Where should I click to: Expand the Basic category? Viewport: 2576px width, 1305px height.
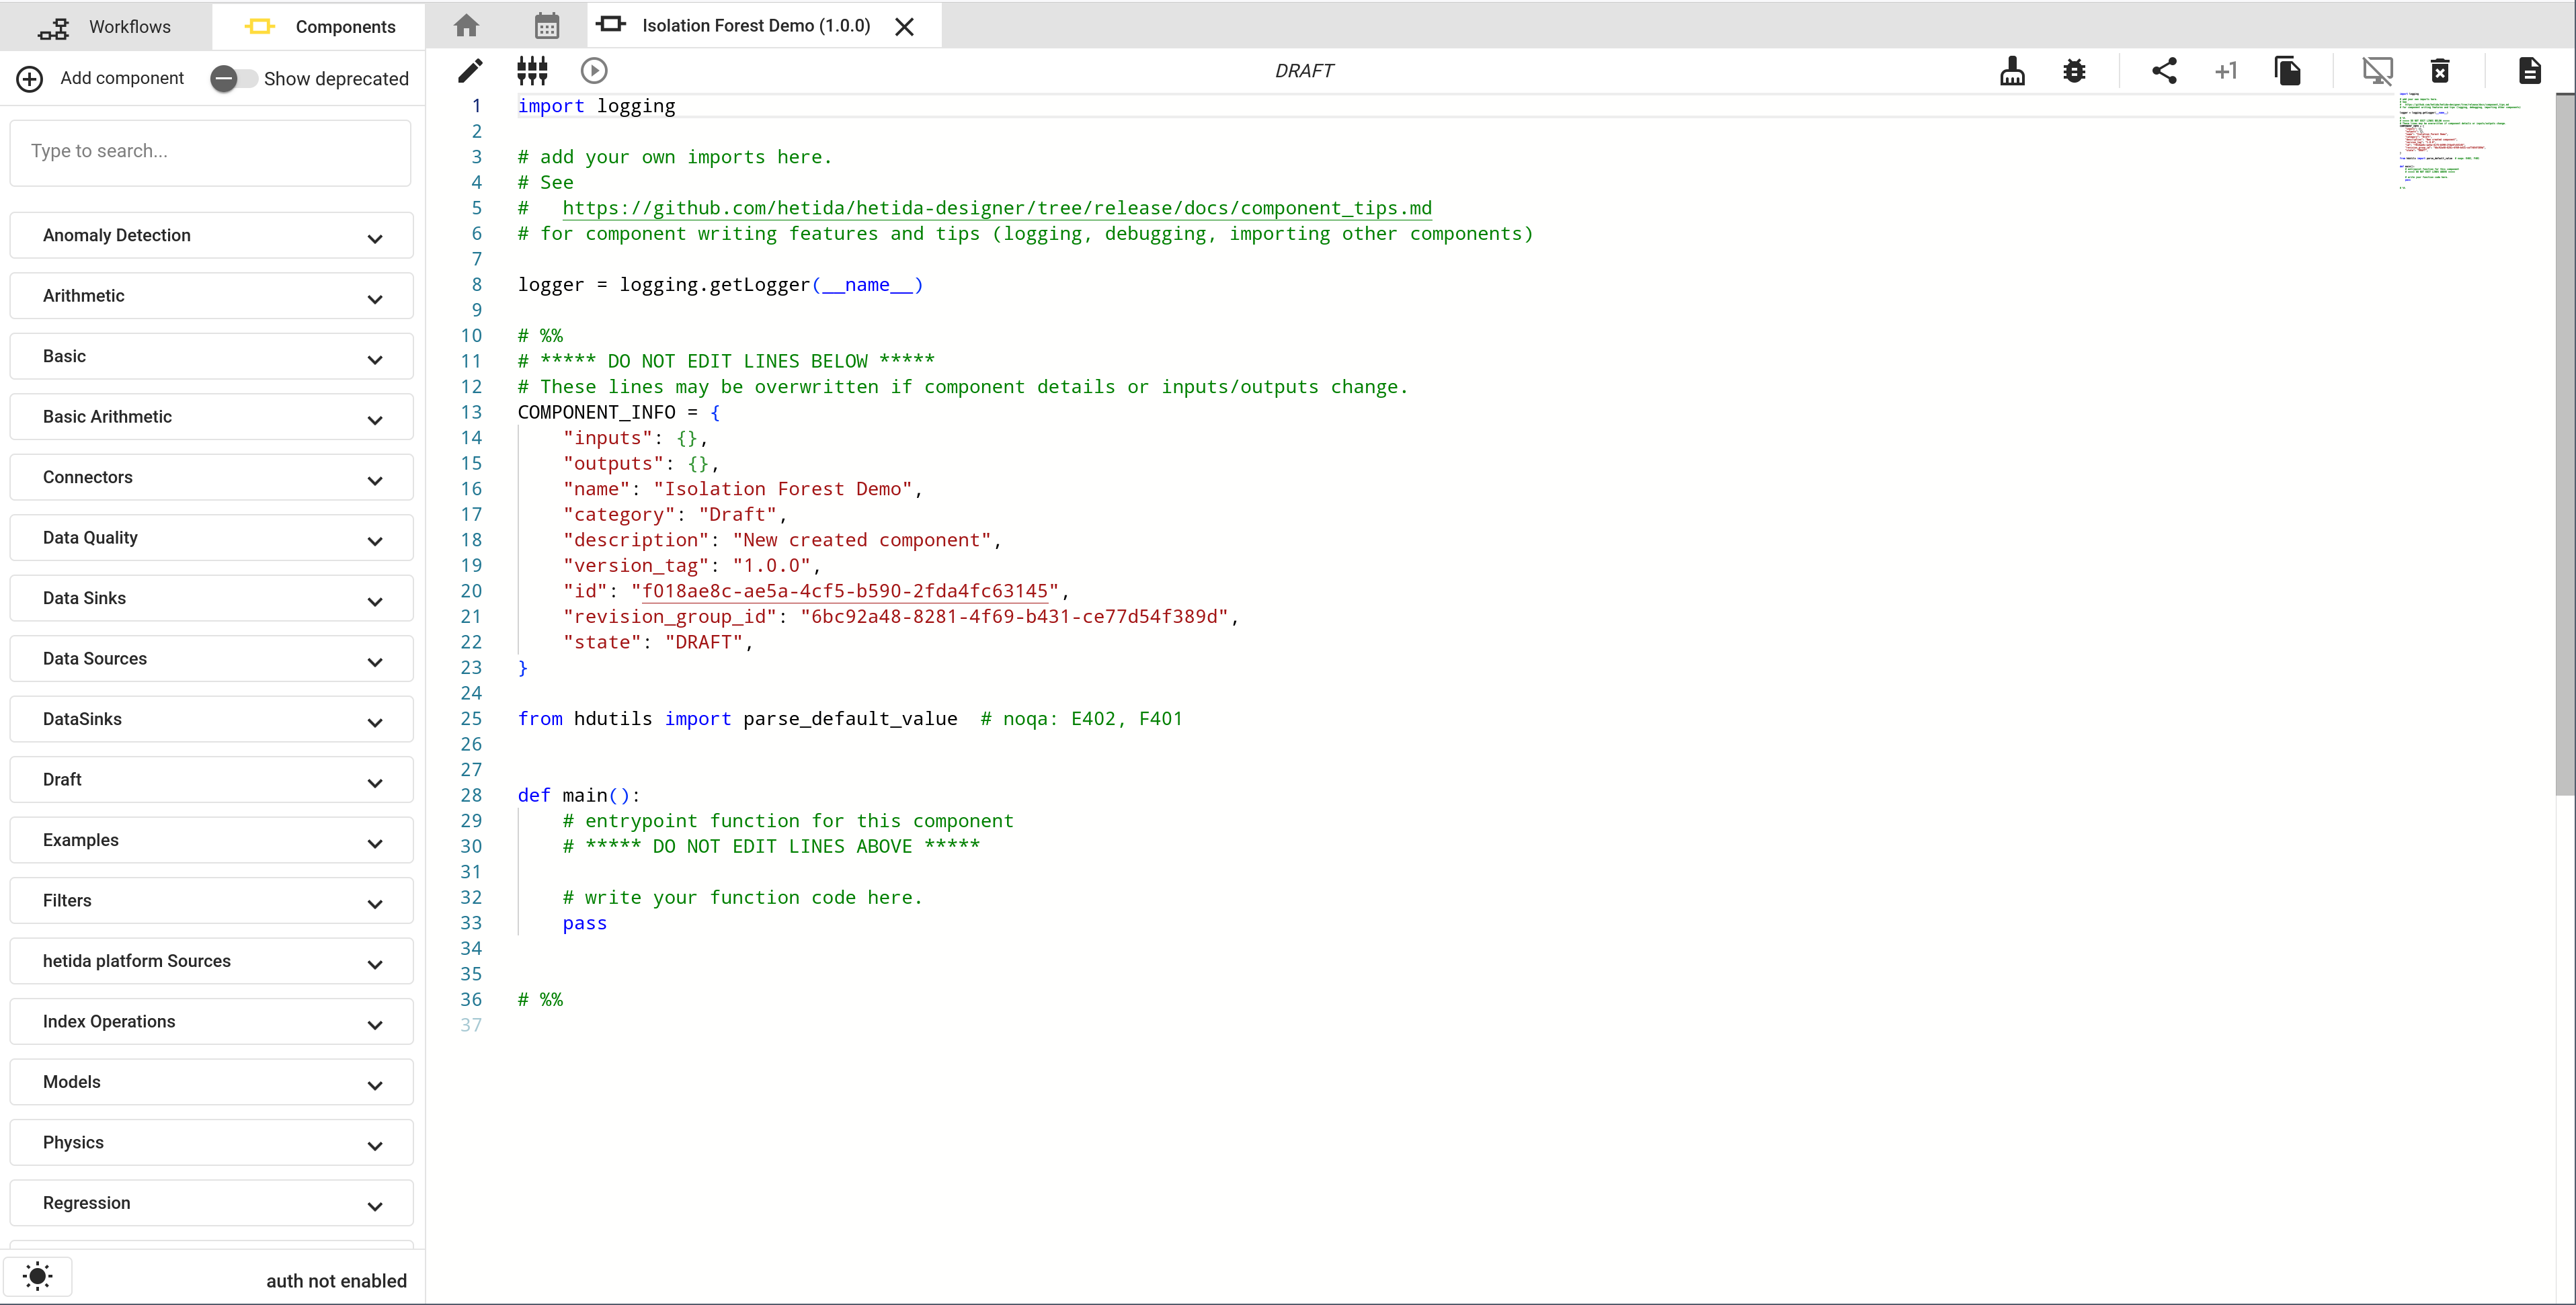point(211,356)
